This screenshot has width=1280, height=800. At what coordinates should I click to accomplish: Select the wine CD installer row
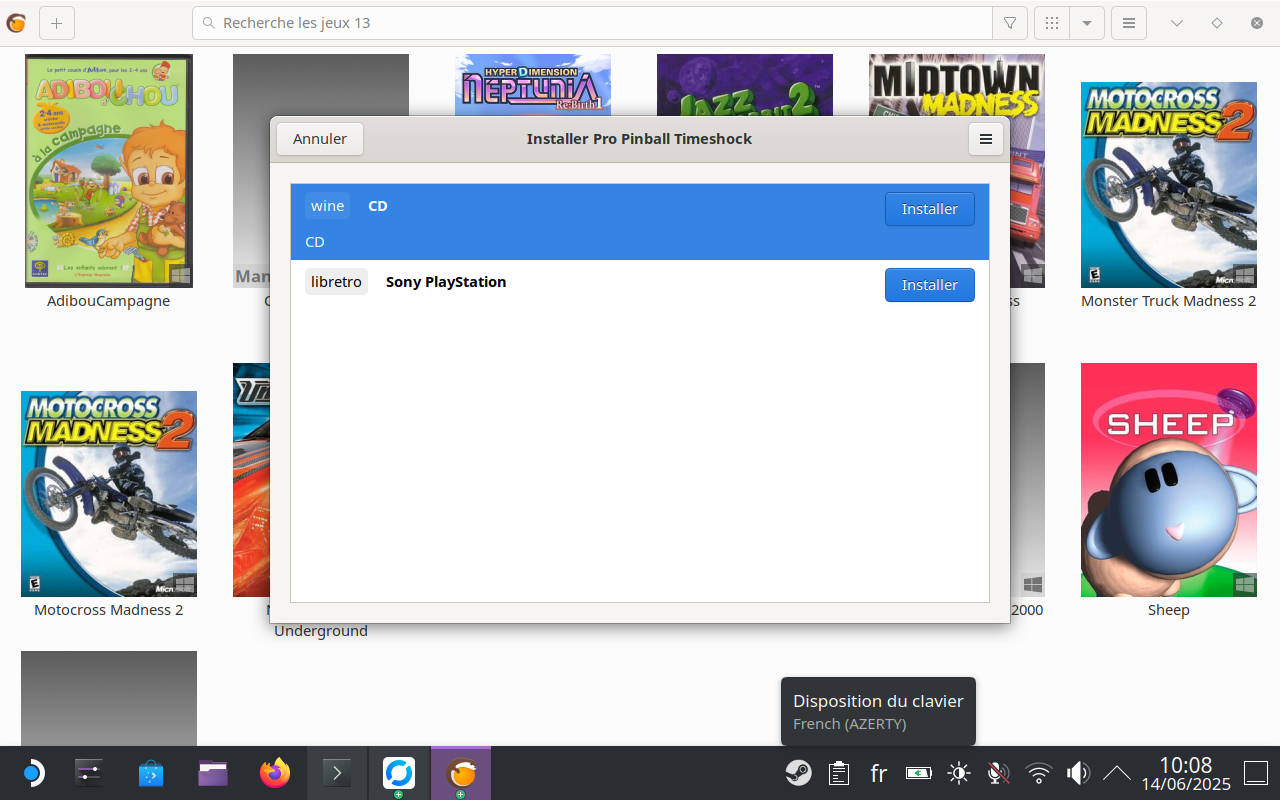(x=640, y=222)
